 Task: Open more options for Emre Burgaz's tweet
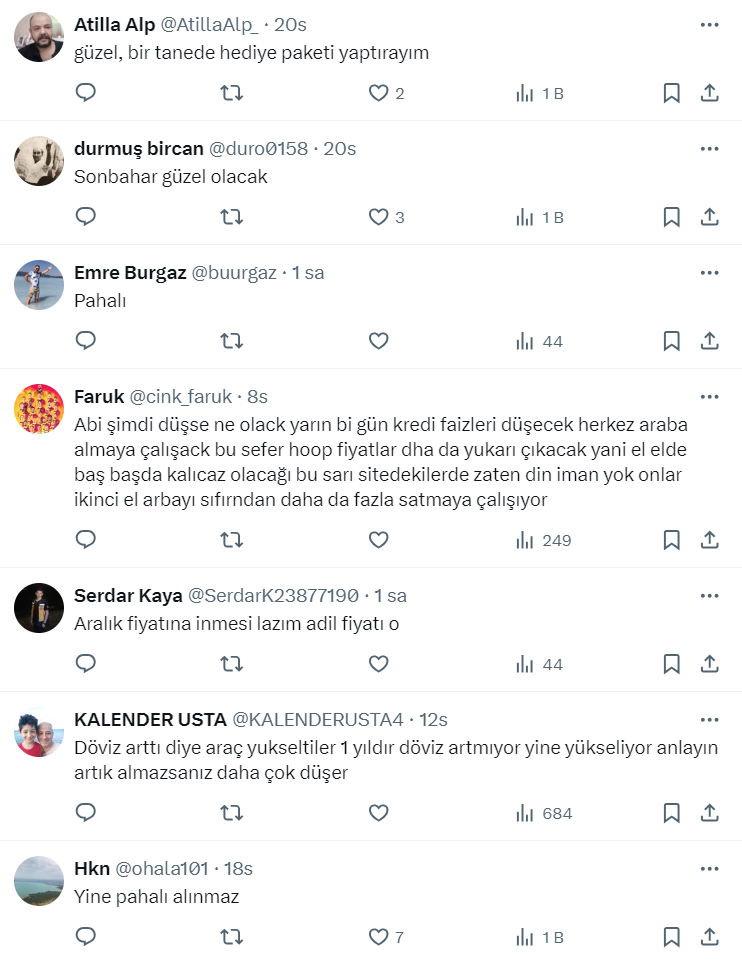[x=709, y=273]
